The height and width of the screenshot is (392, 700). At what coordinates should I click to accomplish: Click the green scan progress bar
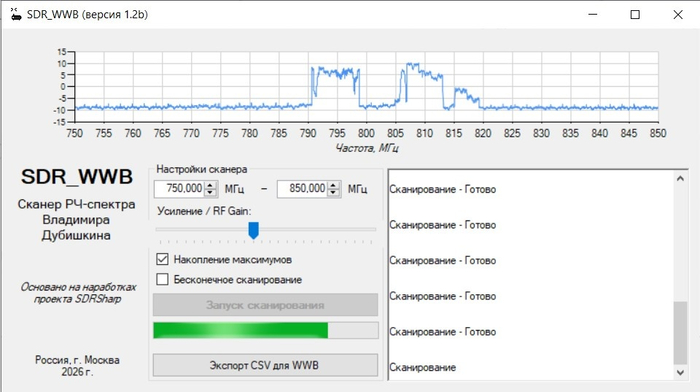(266, 331)
